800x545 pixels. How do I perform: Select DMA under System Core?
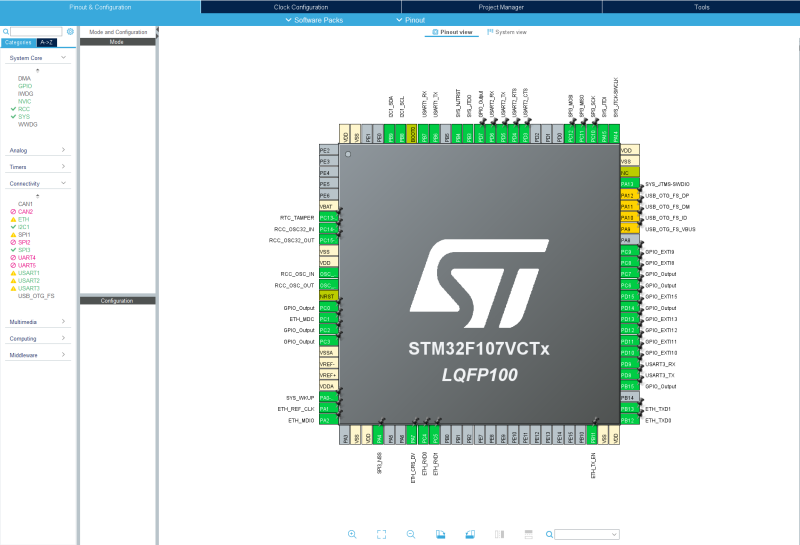pyautogui.click(x=24, y=78)
